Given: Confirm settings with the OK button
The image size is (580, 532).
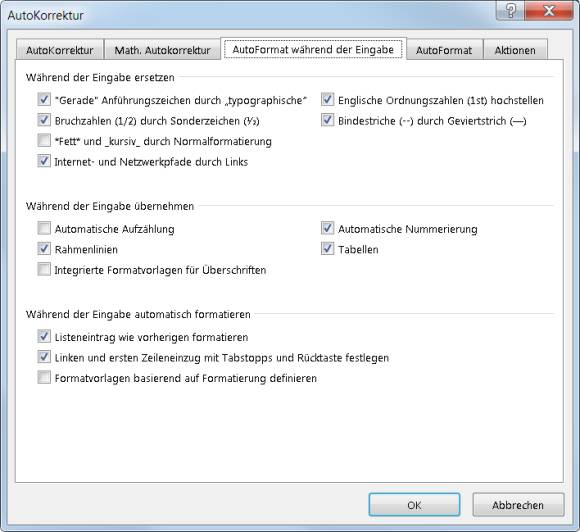Looking at the screenshot, I should coord(414,505).
